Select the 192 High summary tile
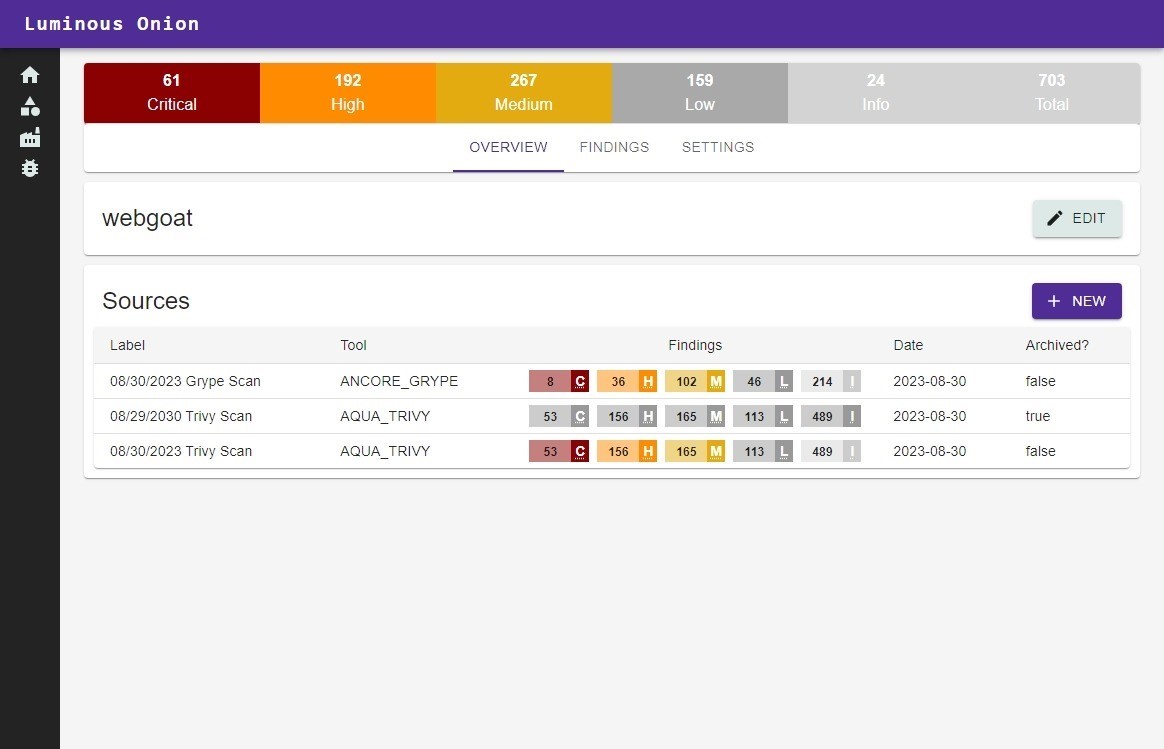Image resolution: width=1164 pixels, height=749 pixels. coord(347,93)
